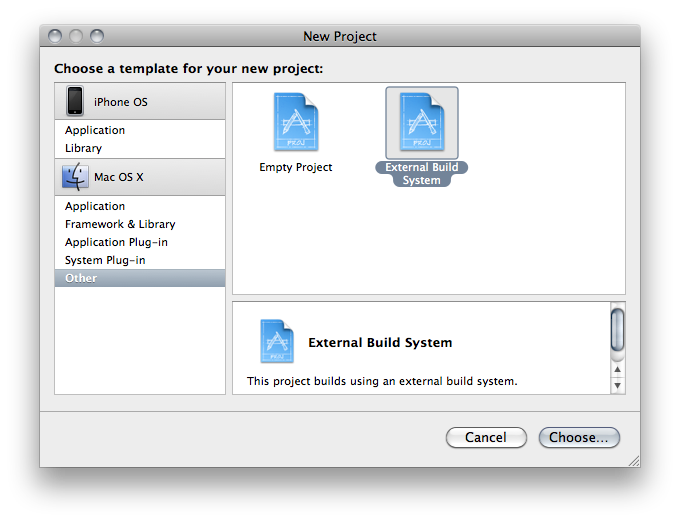Screen dimensions: 680x522
Task: Click the description scroll down arrow
Action: coord(618,385)
